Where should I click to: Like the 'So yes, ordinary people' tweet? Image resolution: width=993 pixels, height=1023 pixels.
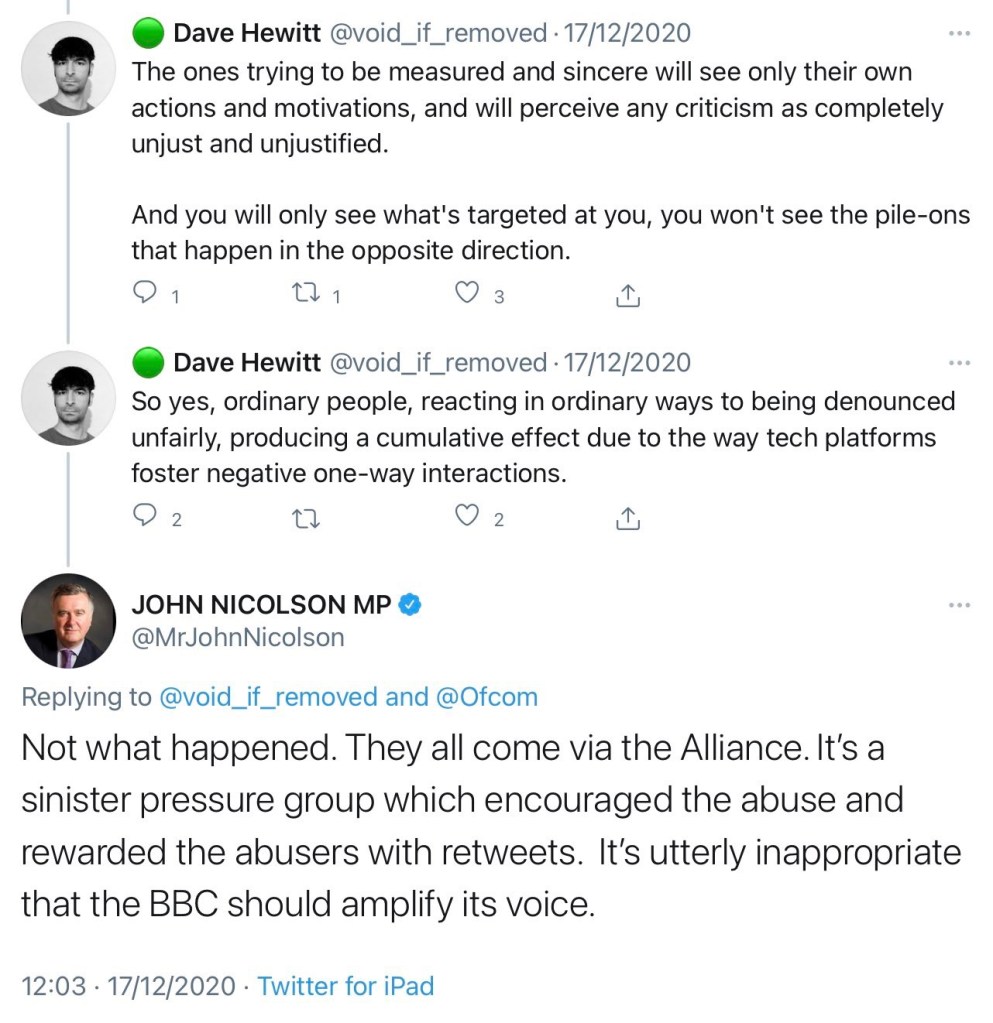pos(467,516)
